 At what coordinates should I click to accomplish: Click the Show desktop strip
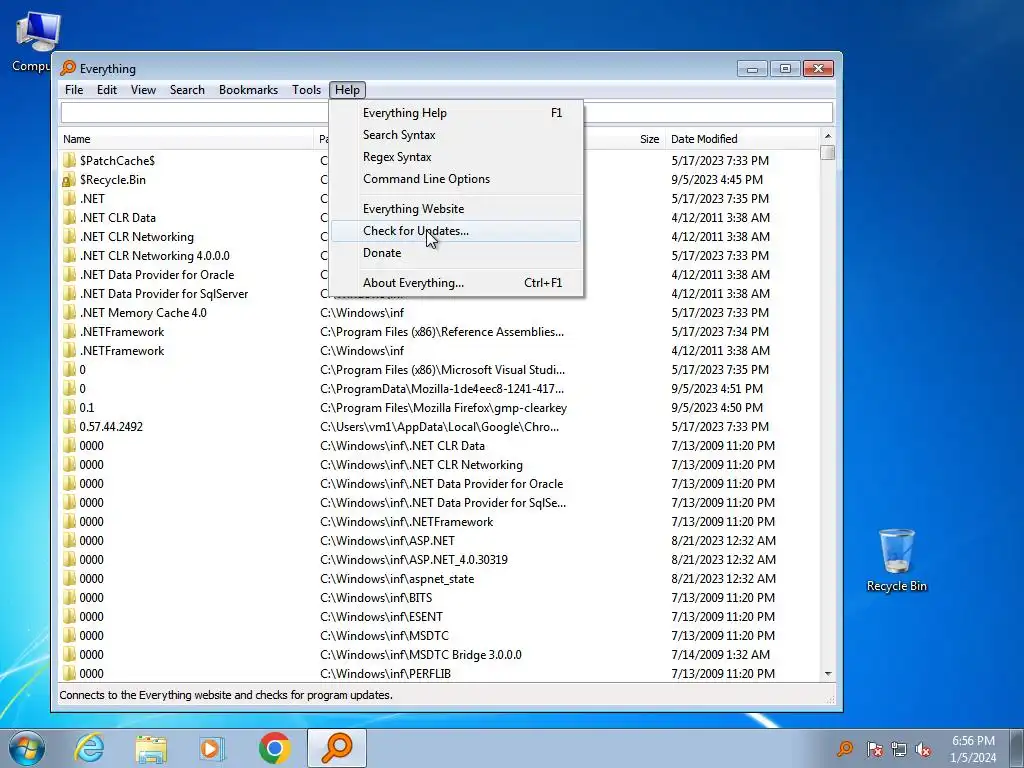[1017, 748]
